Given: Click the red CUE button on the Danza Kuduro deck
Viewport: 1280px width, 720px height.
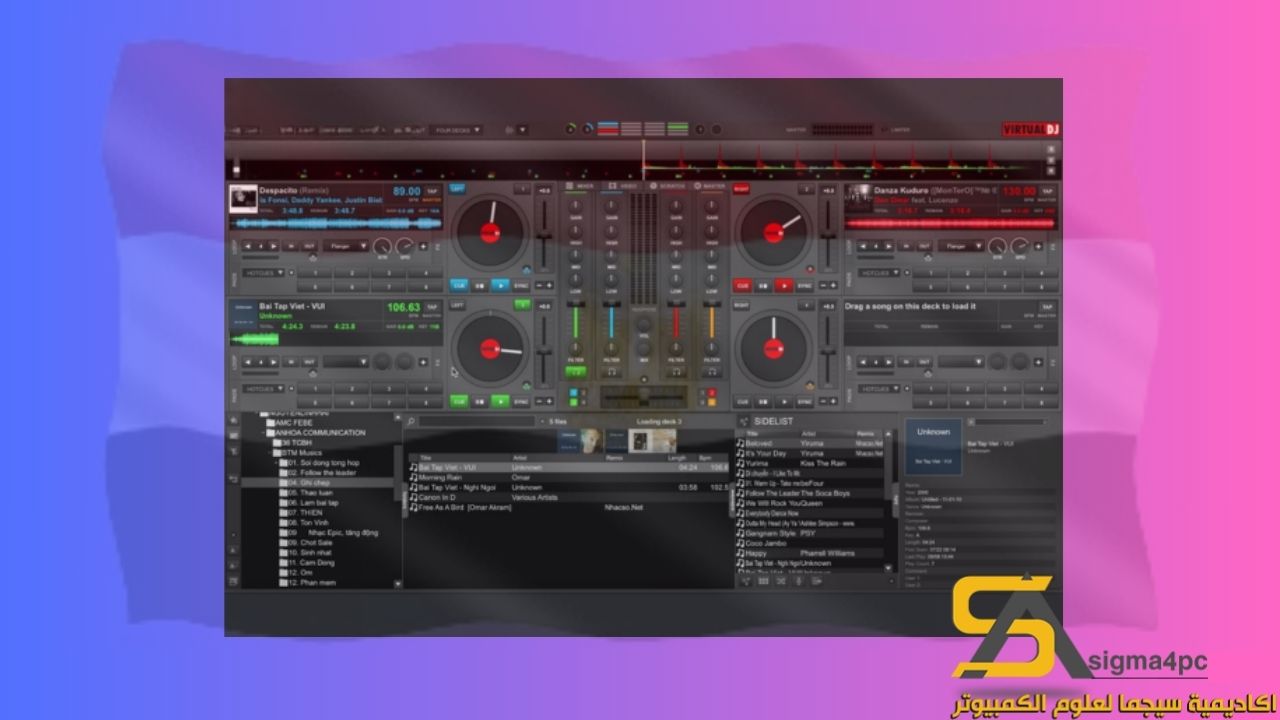Looking at the screenshot, I should pyautogui.click(x=742, y=285).
